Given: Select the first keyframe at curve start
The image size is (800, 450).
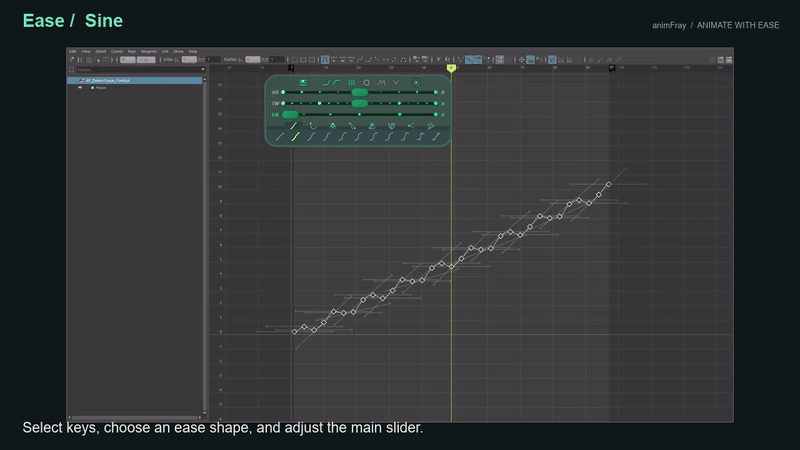Looking at the screenshot, I should click(x=294, y=332).
